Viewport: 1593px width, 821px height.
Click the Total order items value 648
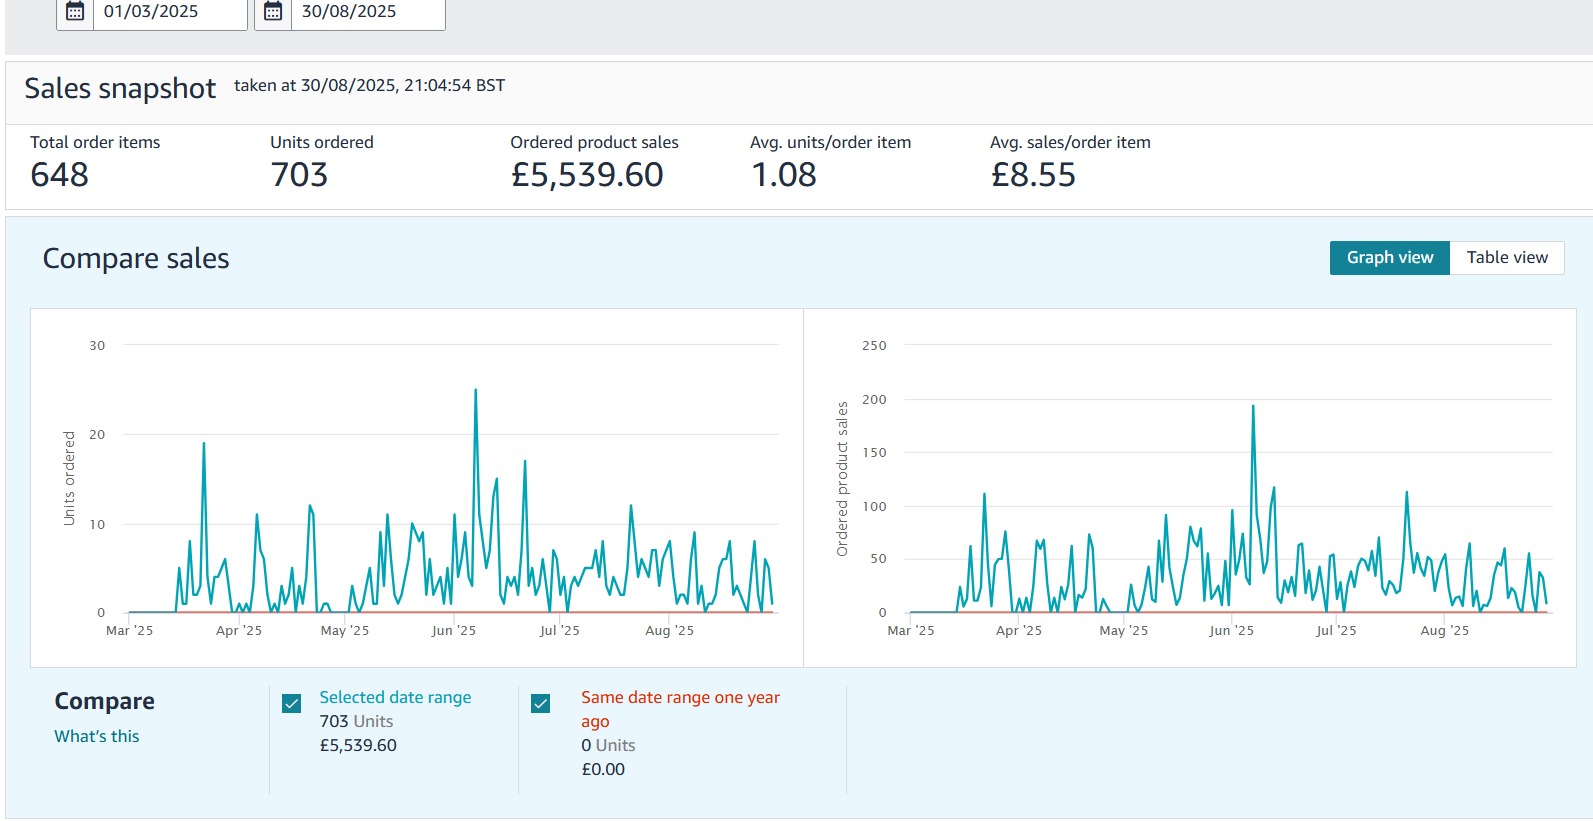click(x=60, y=175)
